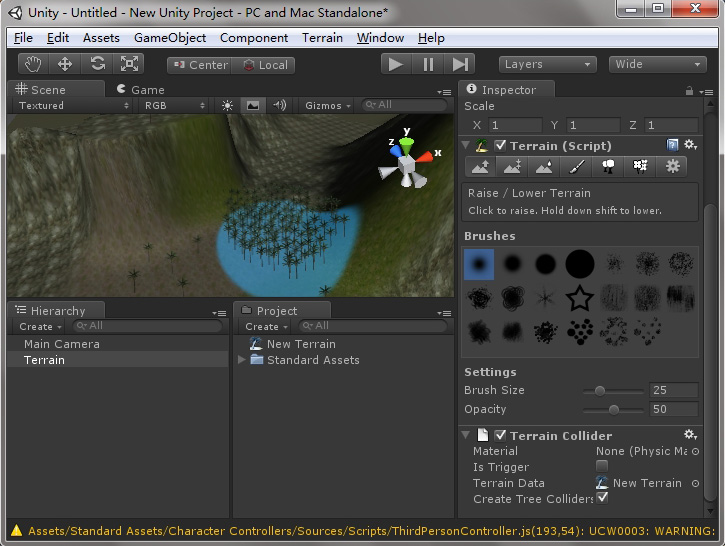Toggle scene lighting sun icon

227,106
